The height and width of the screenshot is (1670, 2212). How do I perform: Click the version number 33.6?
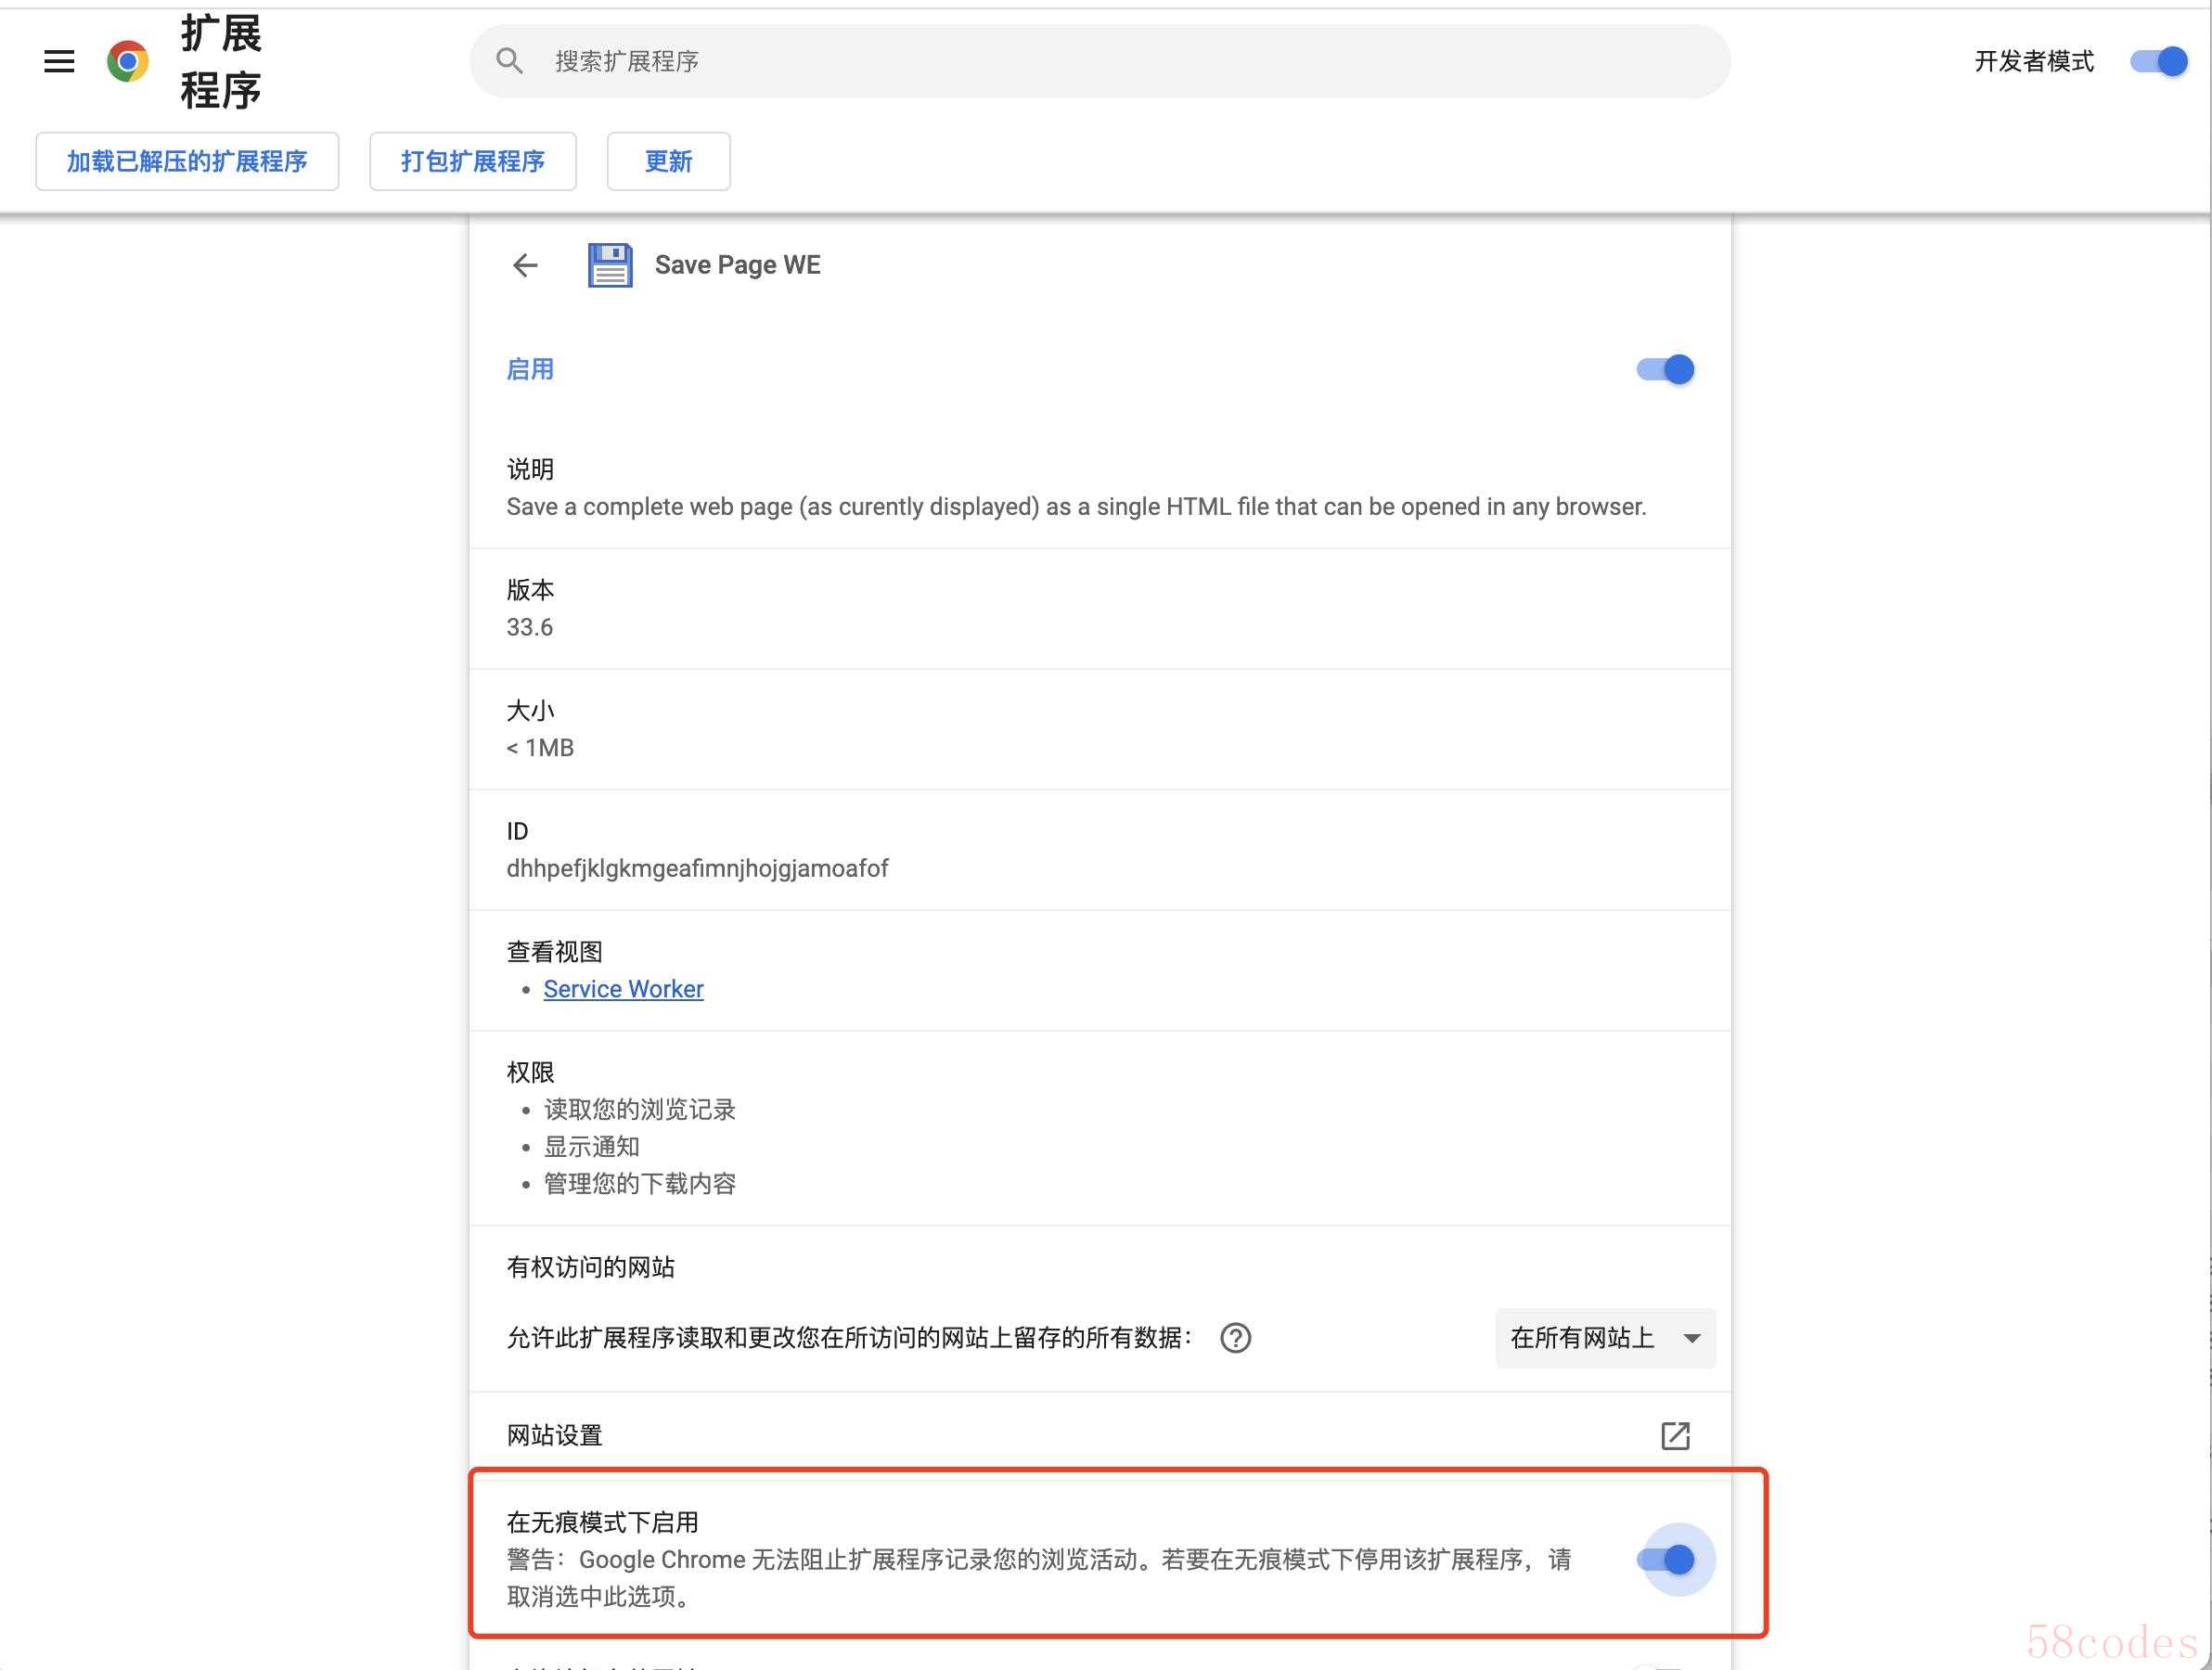(530, 627)
